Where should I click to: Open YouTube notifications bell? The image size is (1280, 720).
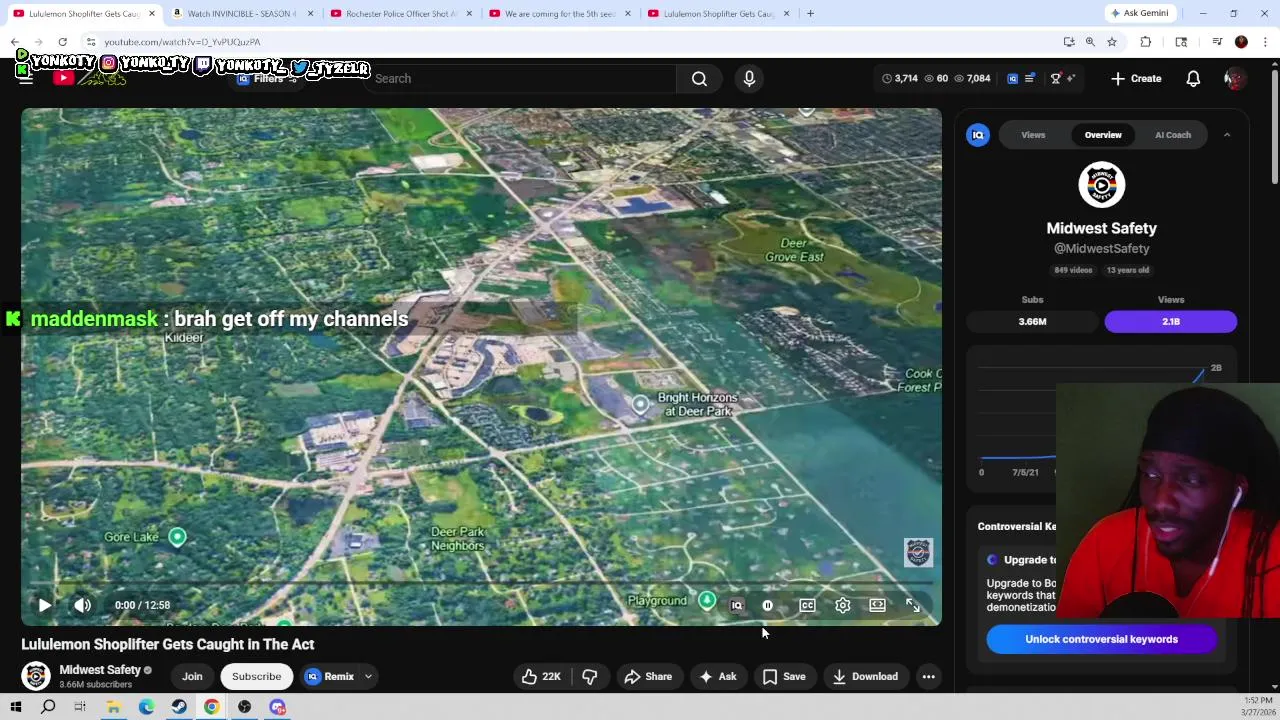[x=1193, y=78]
